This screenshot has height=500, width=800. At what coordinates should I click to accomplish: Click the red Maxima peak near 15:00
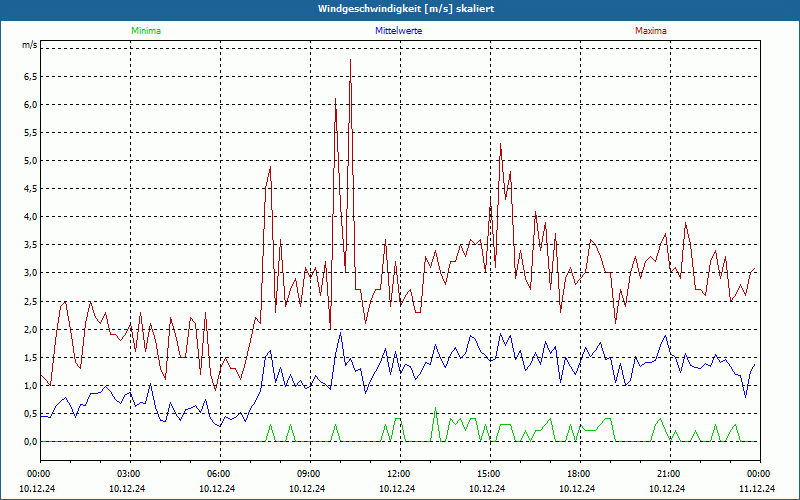tap(501, 144)
